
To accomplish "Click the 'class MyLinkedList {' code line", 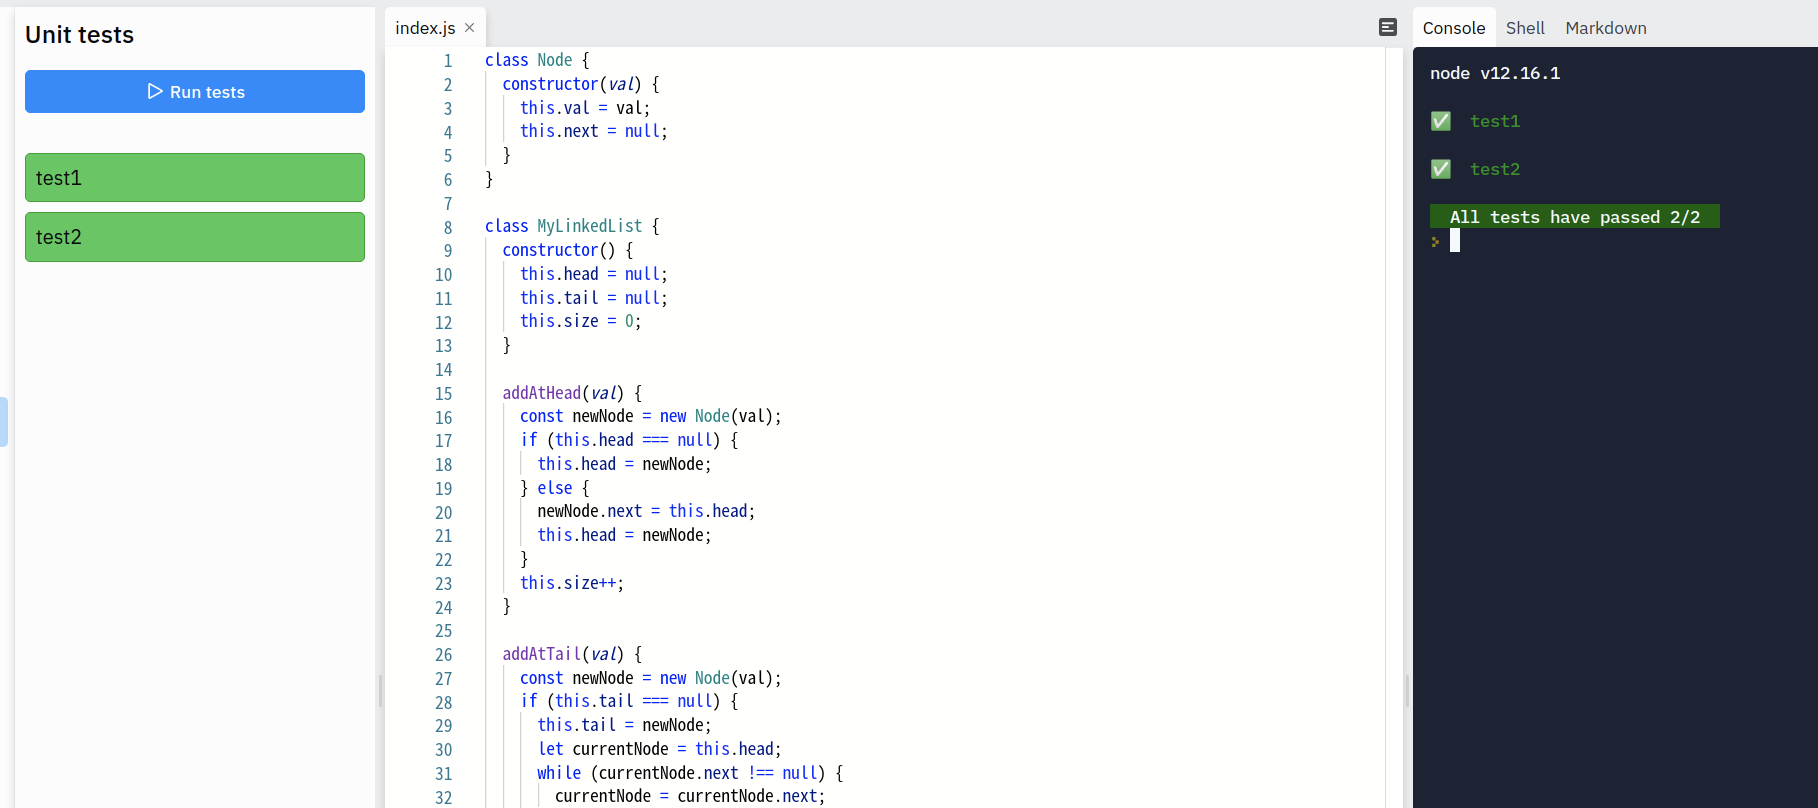I will tap(572, 226).
